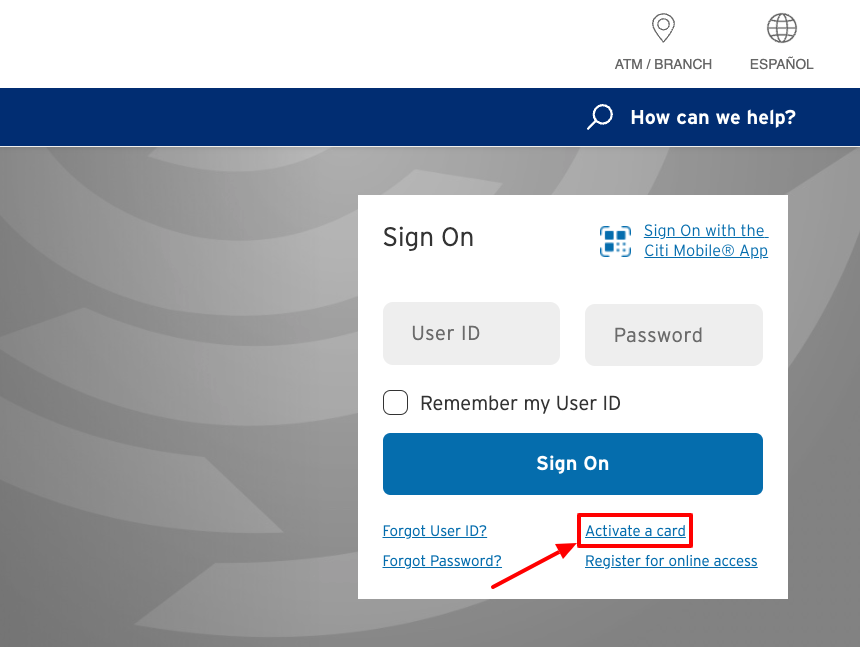The width and height of the screenshot is (860, 647).
Task: Click the blue Sign On button
Action: point(573,464)
